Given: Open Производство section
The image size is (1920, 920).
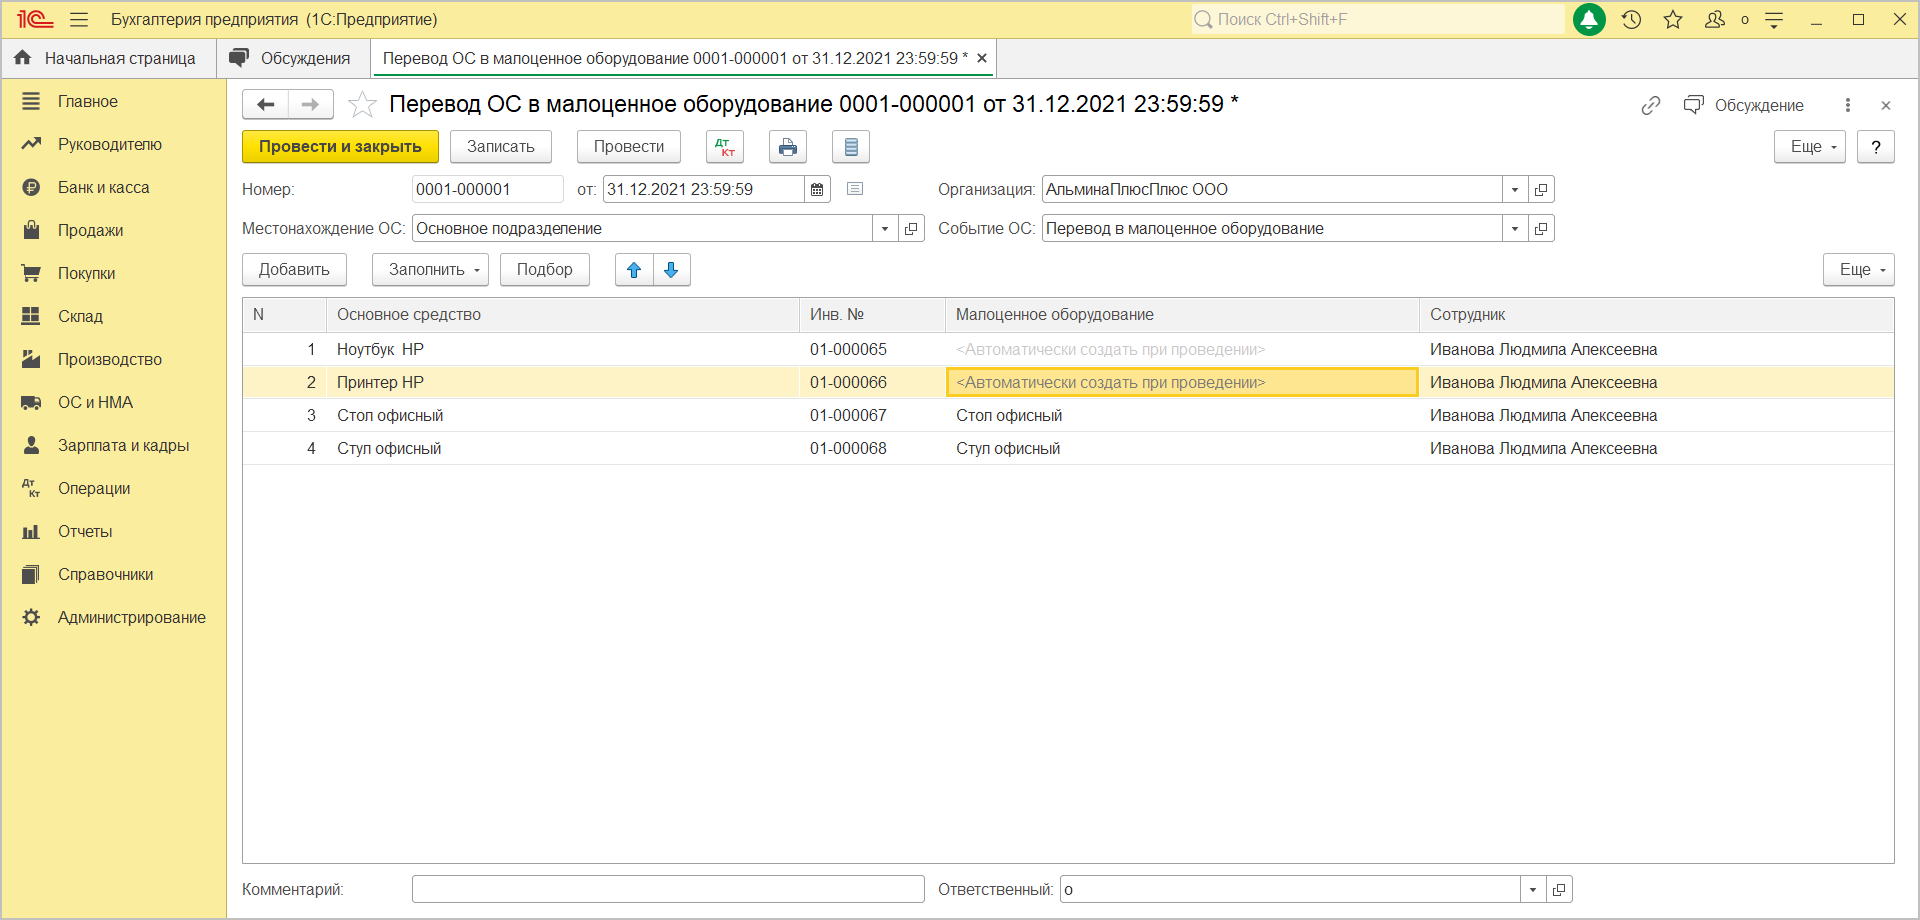Looking at the screenshot, I should click(110, 359).
